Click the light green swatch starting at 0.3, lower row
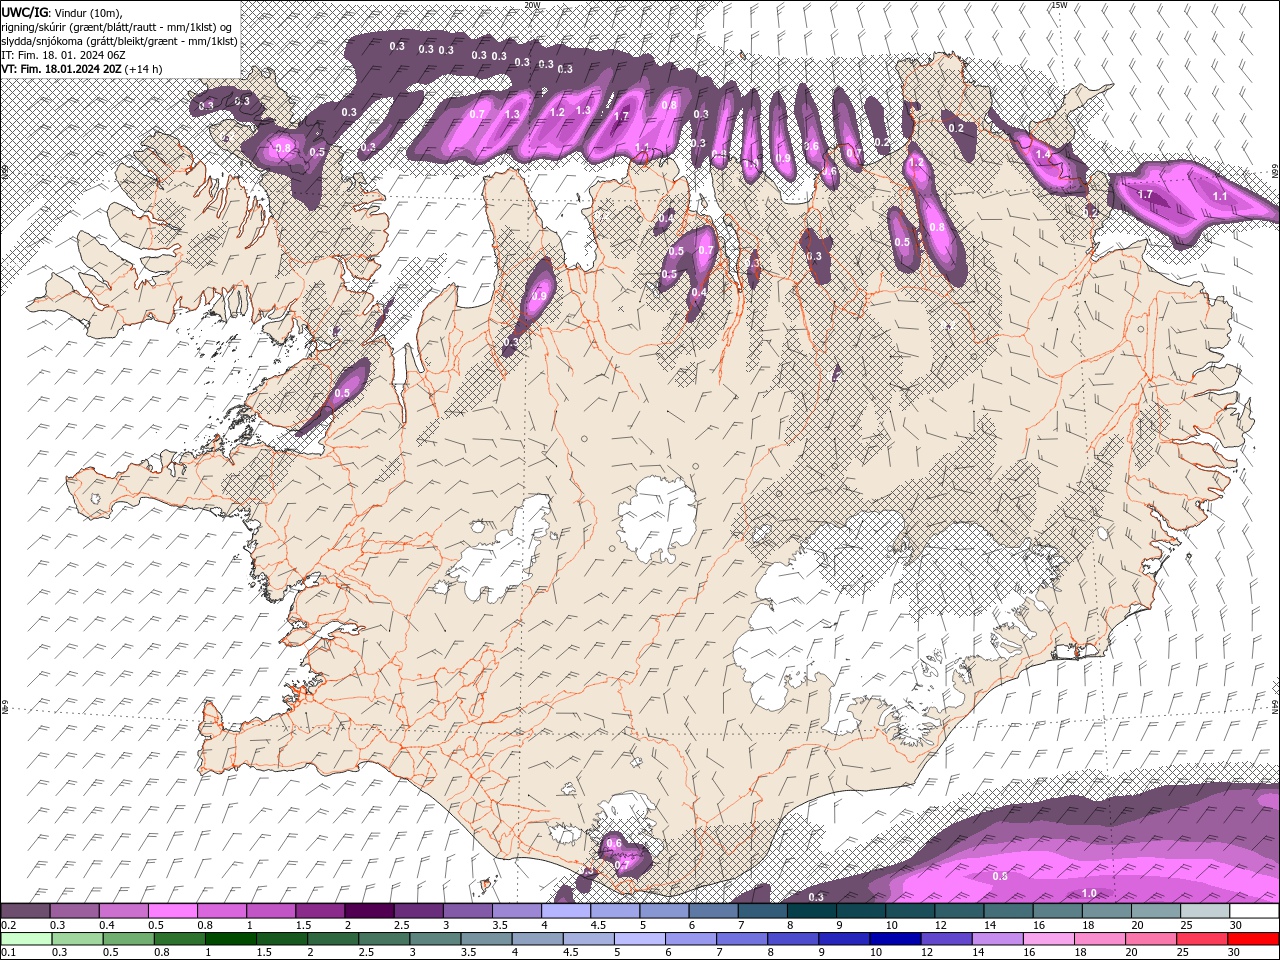This screenshot has width=1280, height=960. (x=77, y=939)
